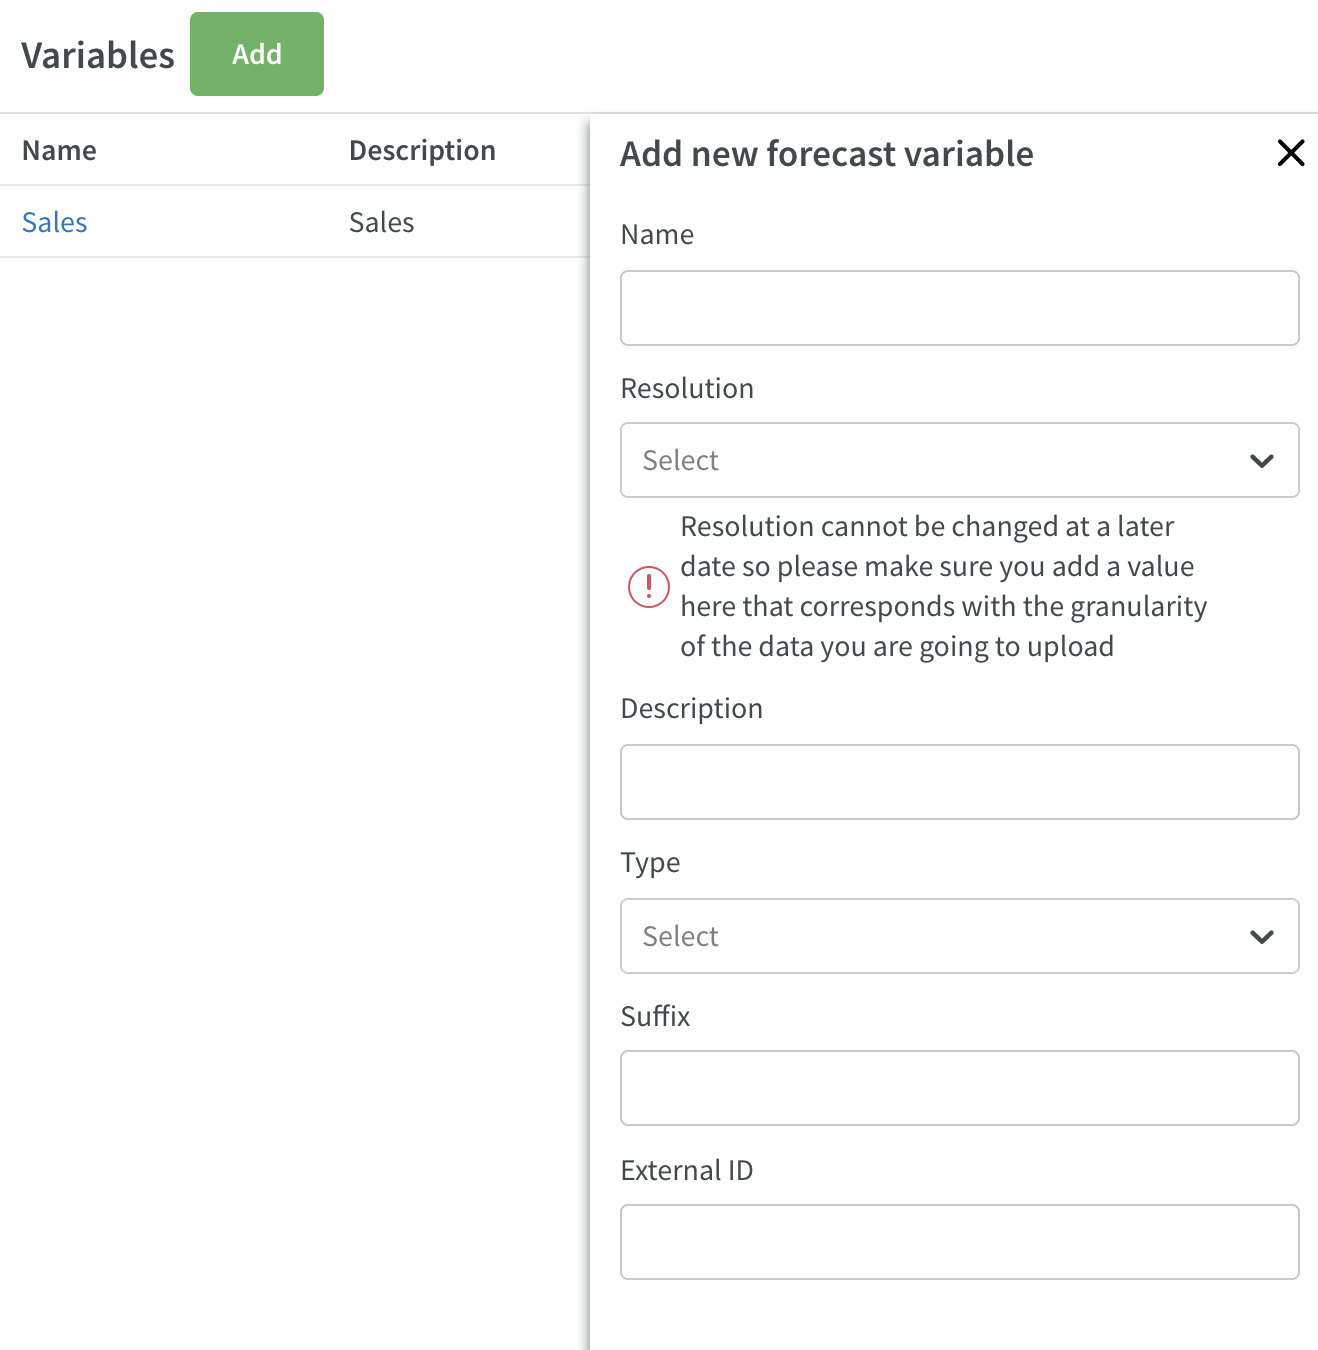Focus the External ID input field
Image resolution: width=1318 pixels, height=1350 pixels.
960,1242
